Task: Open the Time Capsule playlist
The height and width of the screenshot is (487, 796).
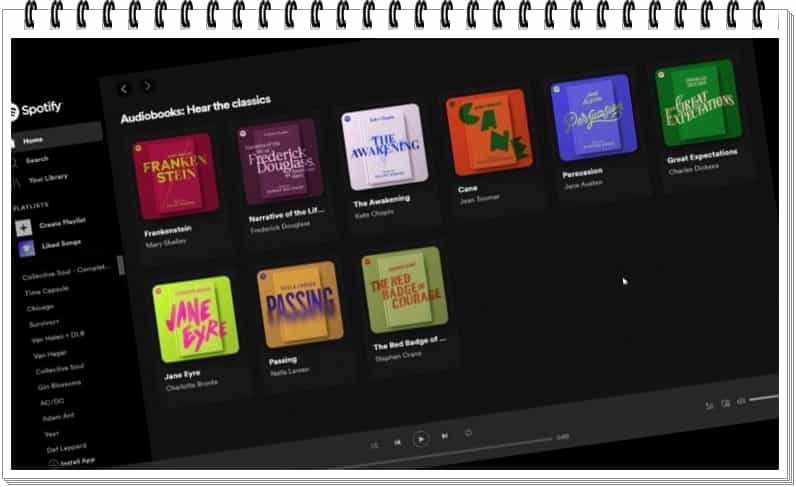Action: (47, 291)
